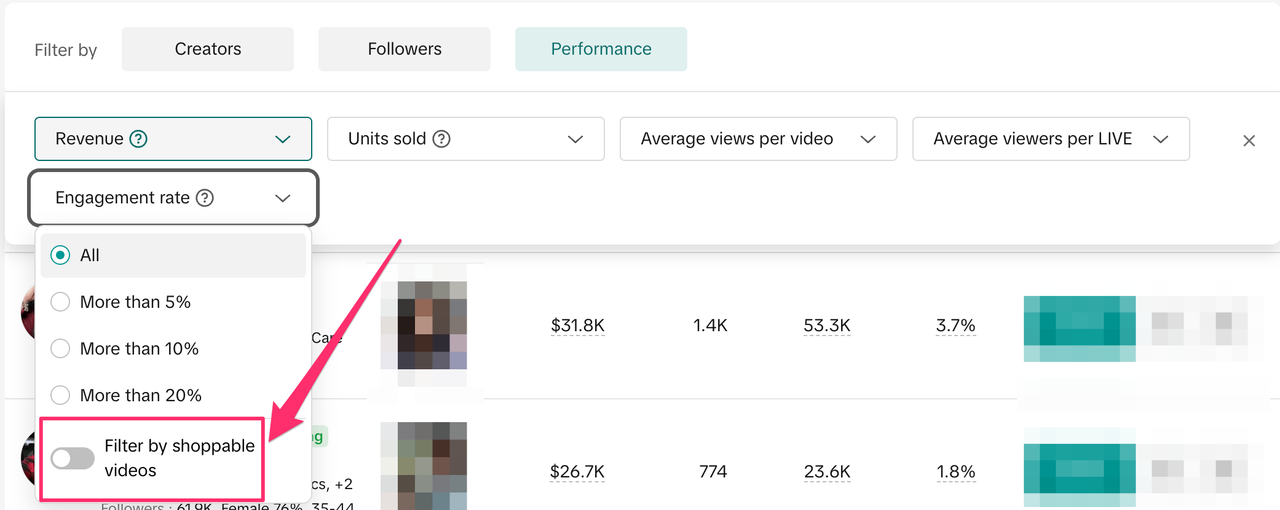Open the Revenue dropdown

pos(173,139)
